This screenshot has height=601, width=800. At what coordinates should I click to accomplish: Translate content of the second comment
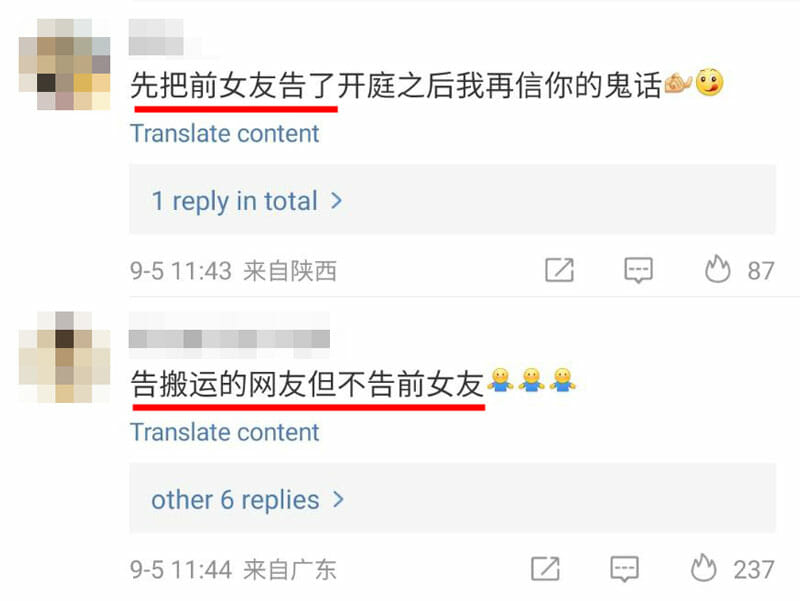click(224, 433)
